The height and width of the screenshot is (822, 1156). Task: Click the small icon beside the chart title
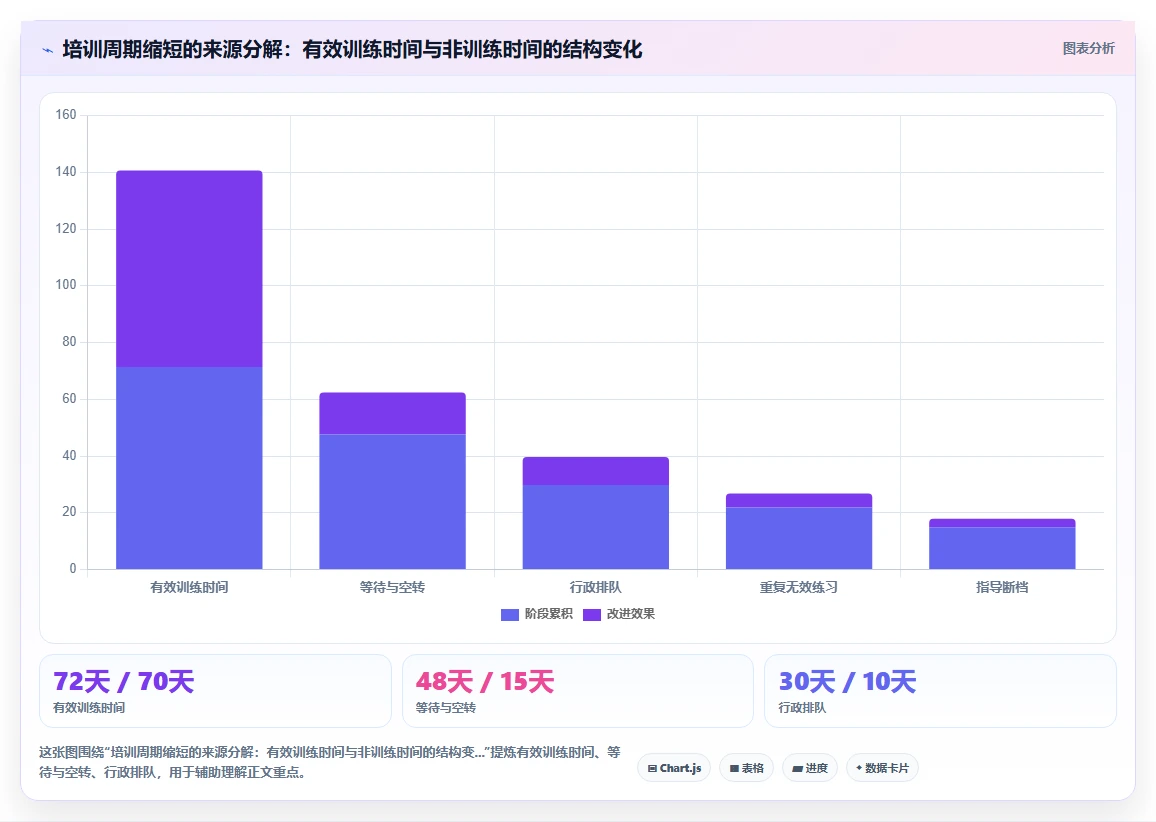[x=48, y=50]
